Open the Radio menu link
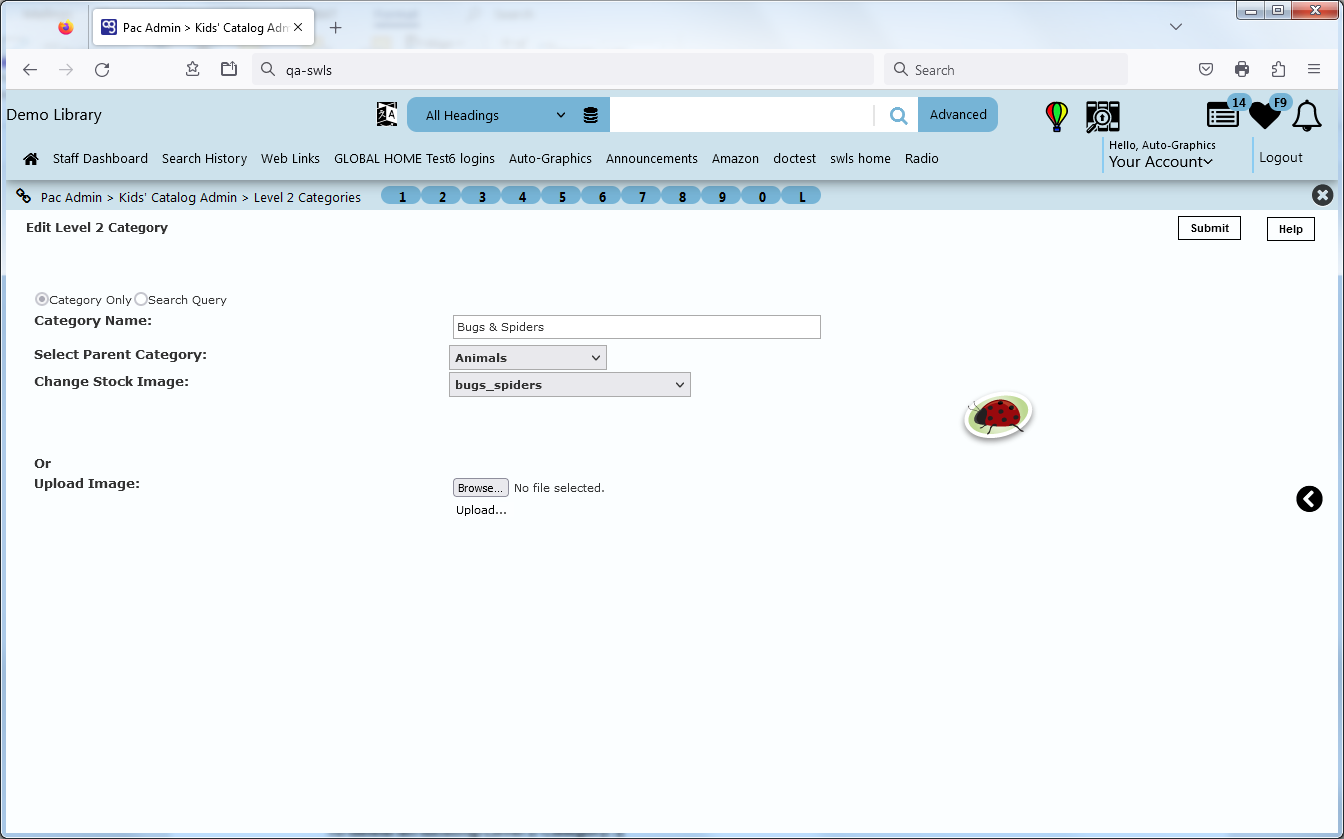This screenshot has height=839, width=1344. pos(922,159)
